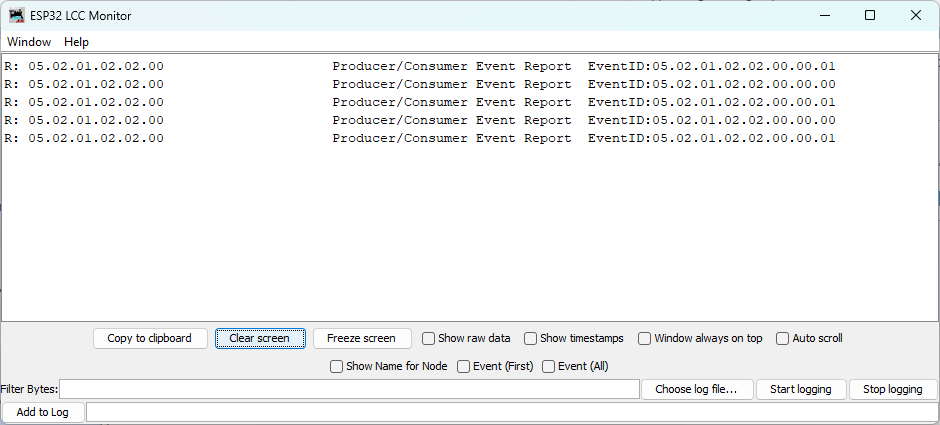Focus the Filter Bytes input field

(x=350, y=389)
